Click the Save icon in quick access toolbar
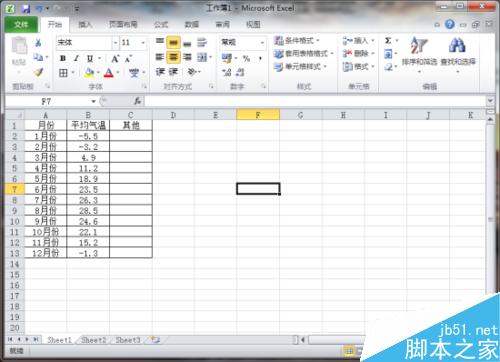 click(x=26, y=8)
